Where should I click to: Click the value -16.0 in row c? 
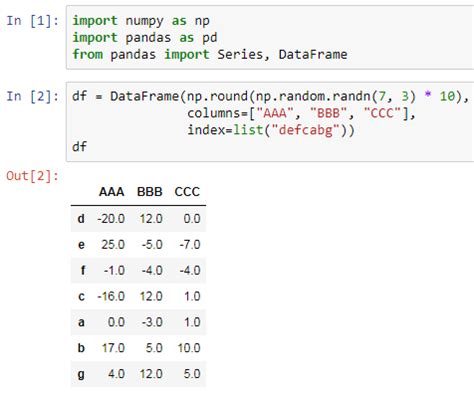111,296
